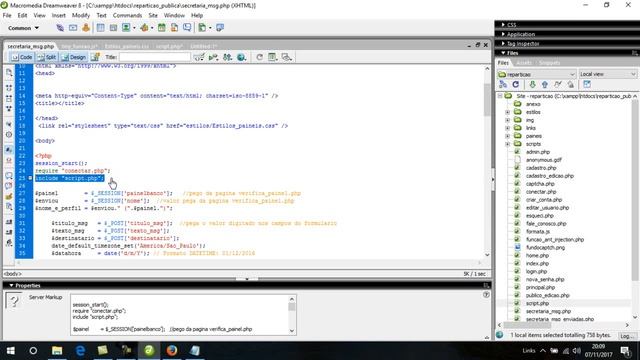Image resolution: width=640 pixels, height=360 pixels.
Task: Open the Local view dropdown
Action: click(608, 74)
